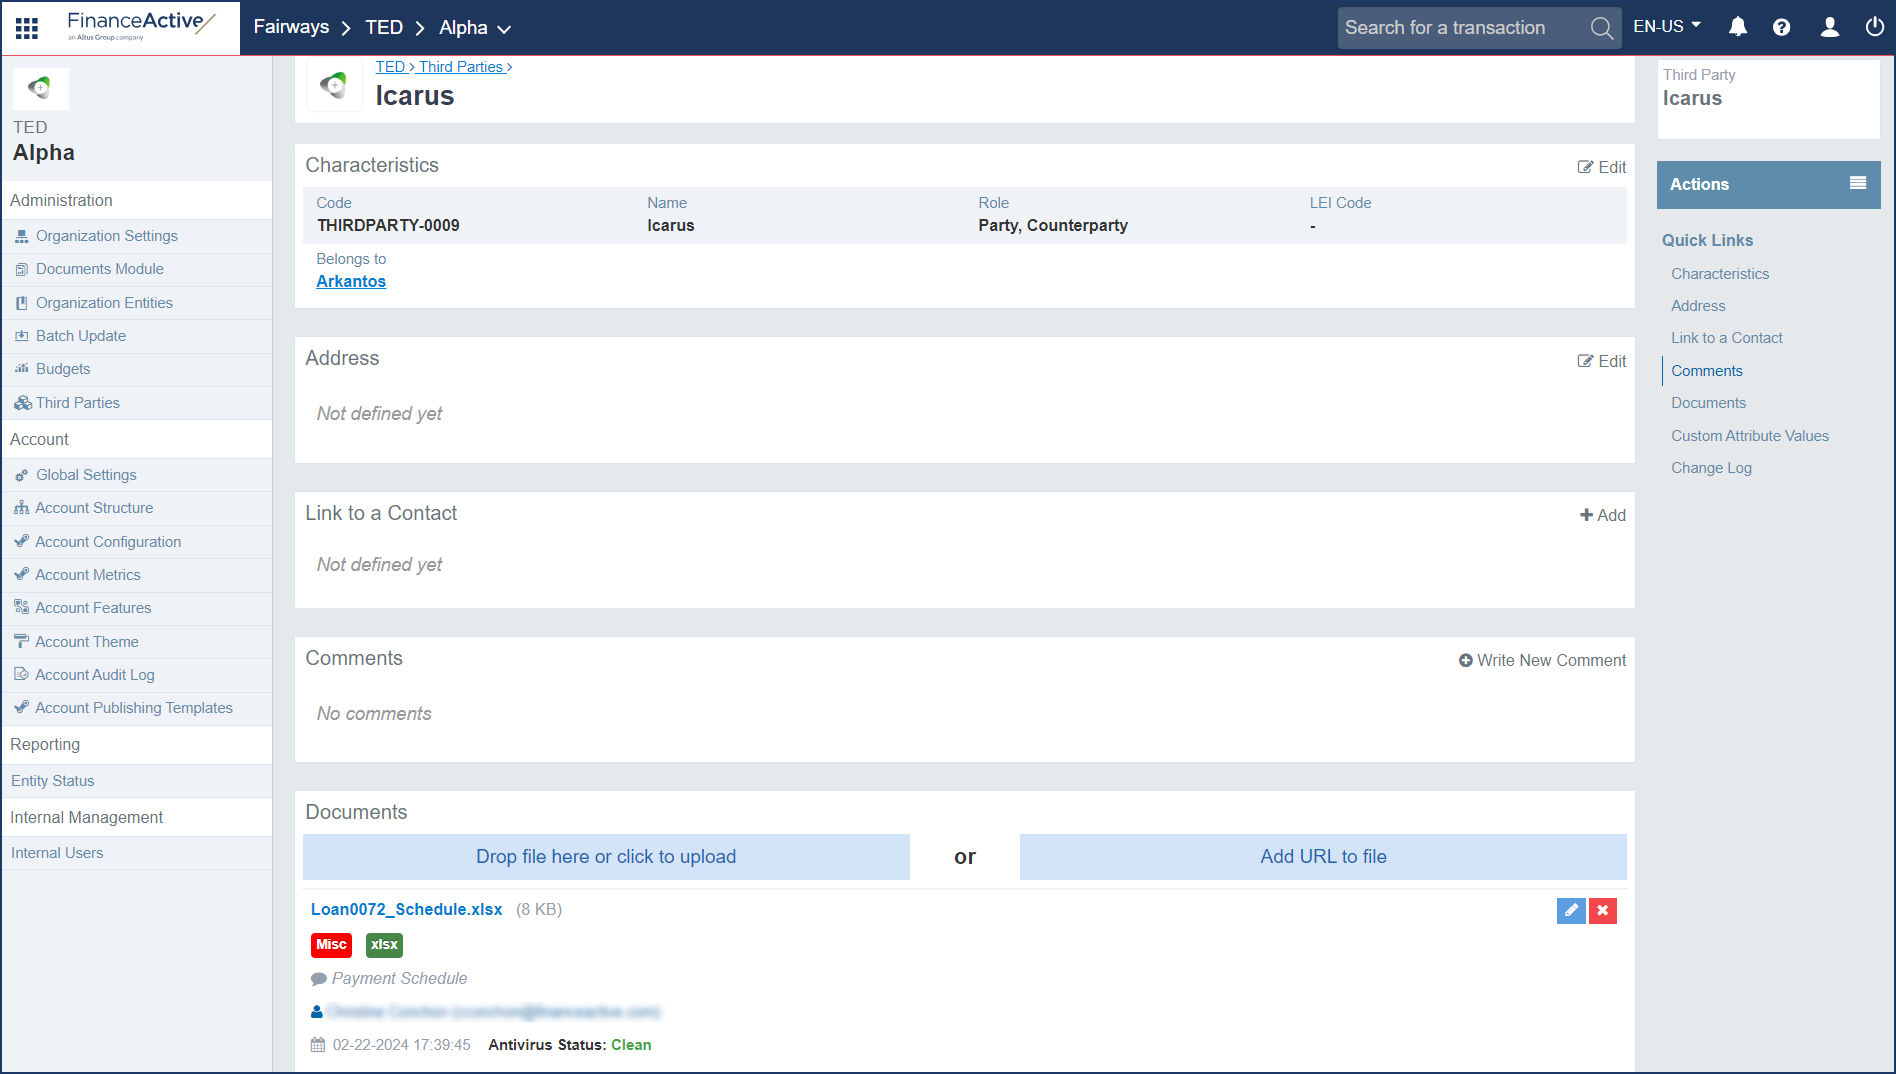Add a contact link with Add button
Image resolution: width=1896 pixels, height=1074 pixels.
coord(1603,515)
